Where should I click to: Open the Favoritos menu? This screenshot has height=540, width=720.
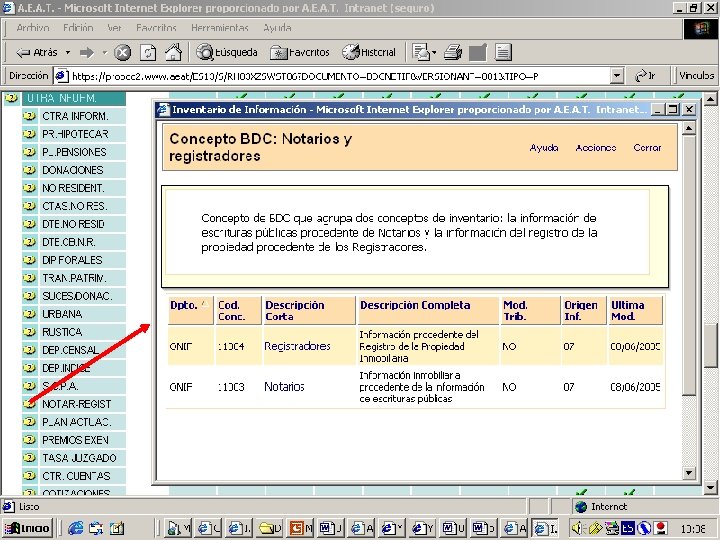[x=156, y=28]
